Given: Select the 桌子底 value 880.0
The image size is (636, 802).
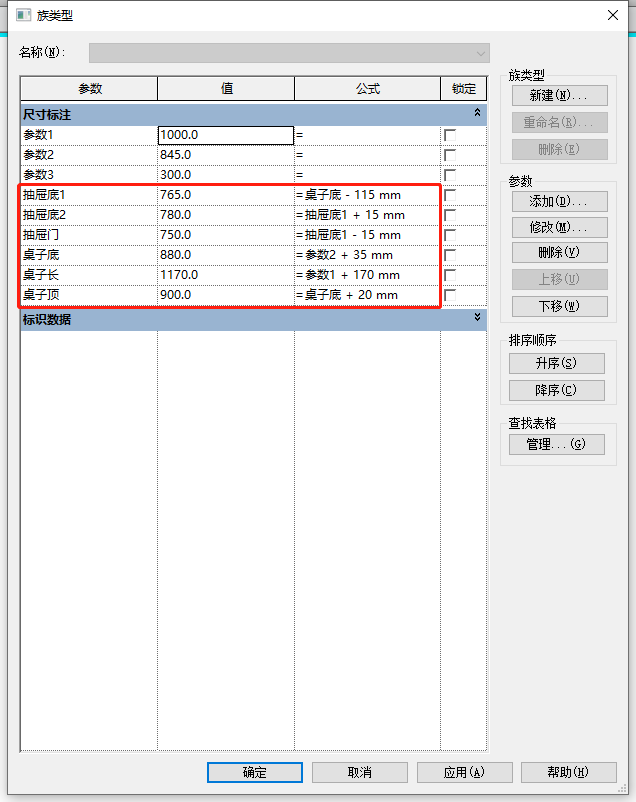Looking at the screenshot, I should (x=226, y=255).
